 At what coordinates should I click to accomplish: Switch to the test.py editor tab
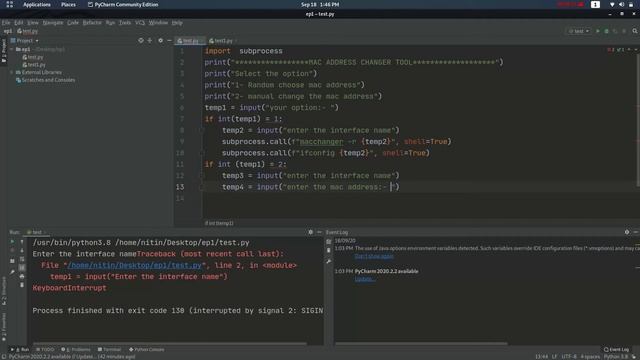pos(190,41)
